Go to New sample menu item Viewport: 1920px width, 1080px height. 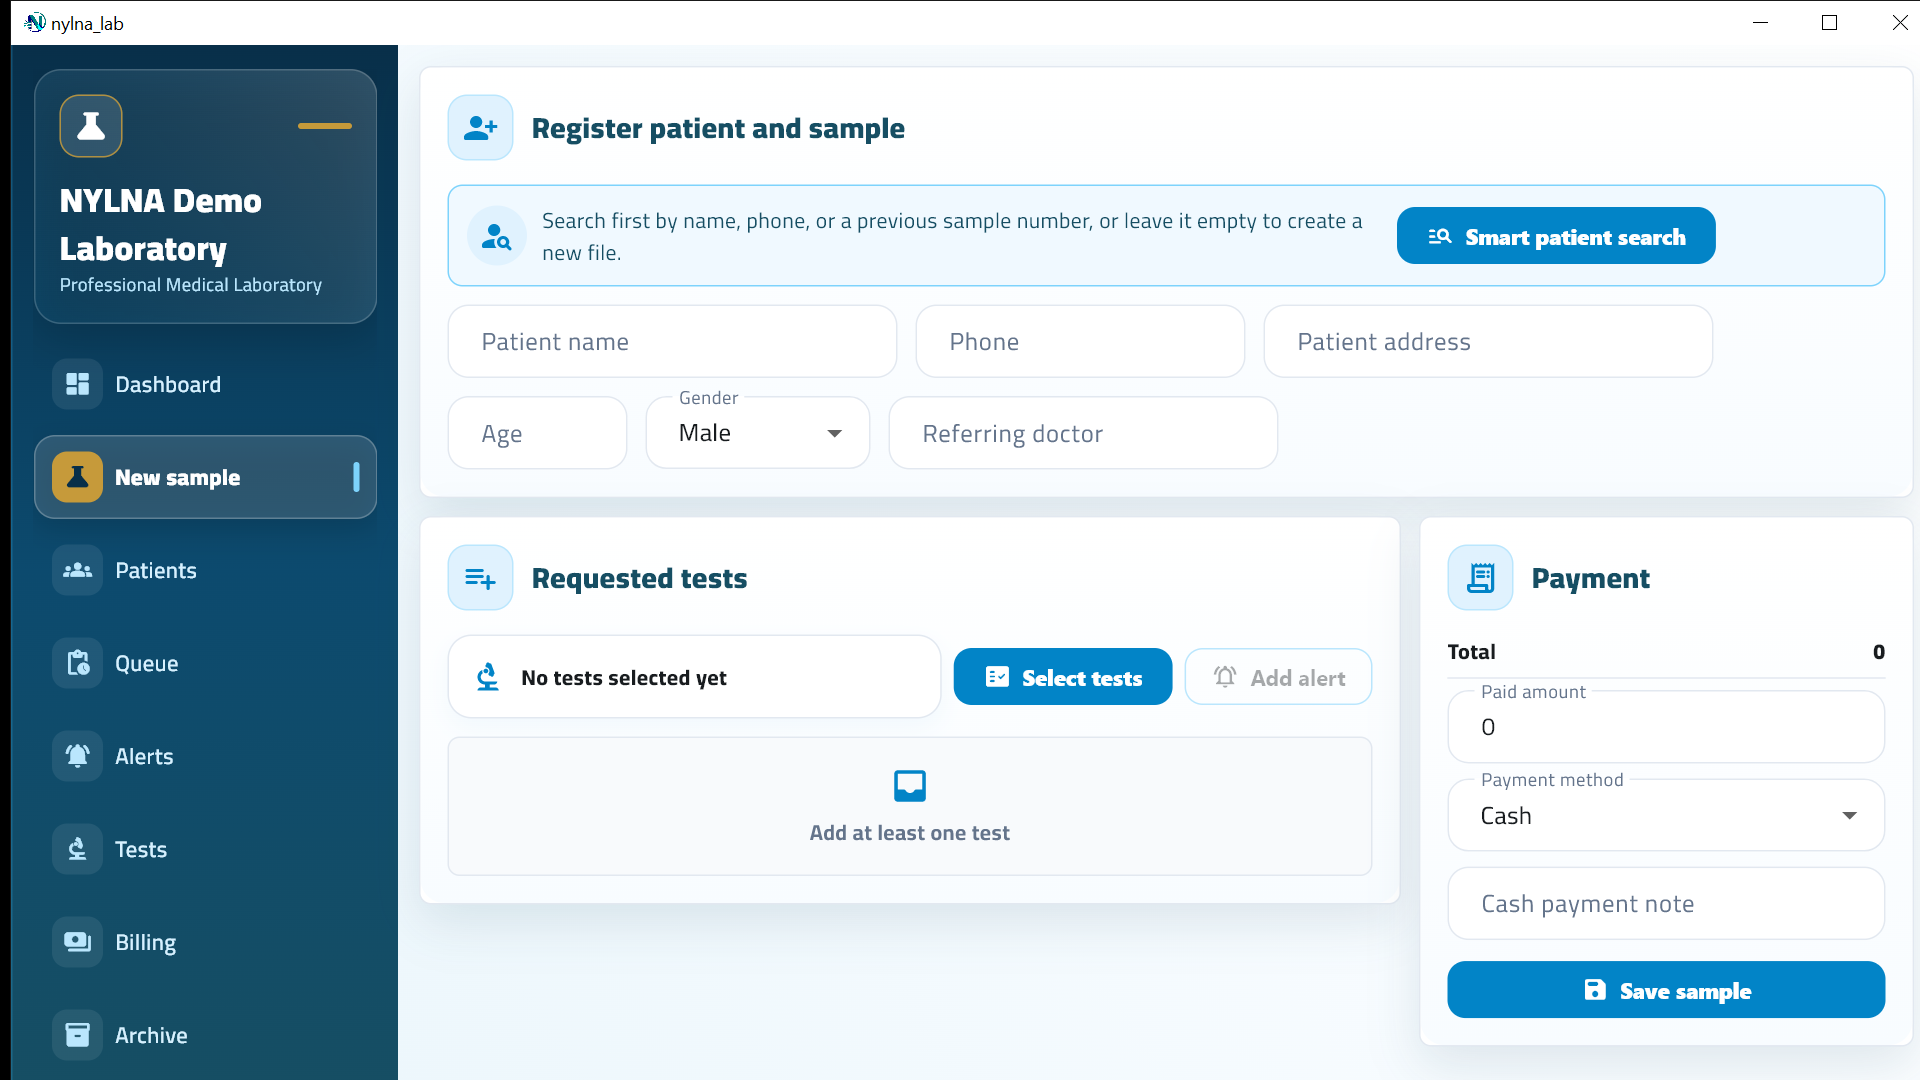206,477
